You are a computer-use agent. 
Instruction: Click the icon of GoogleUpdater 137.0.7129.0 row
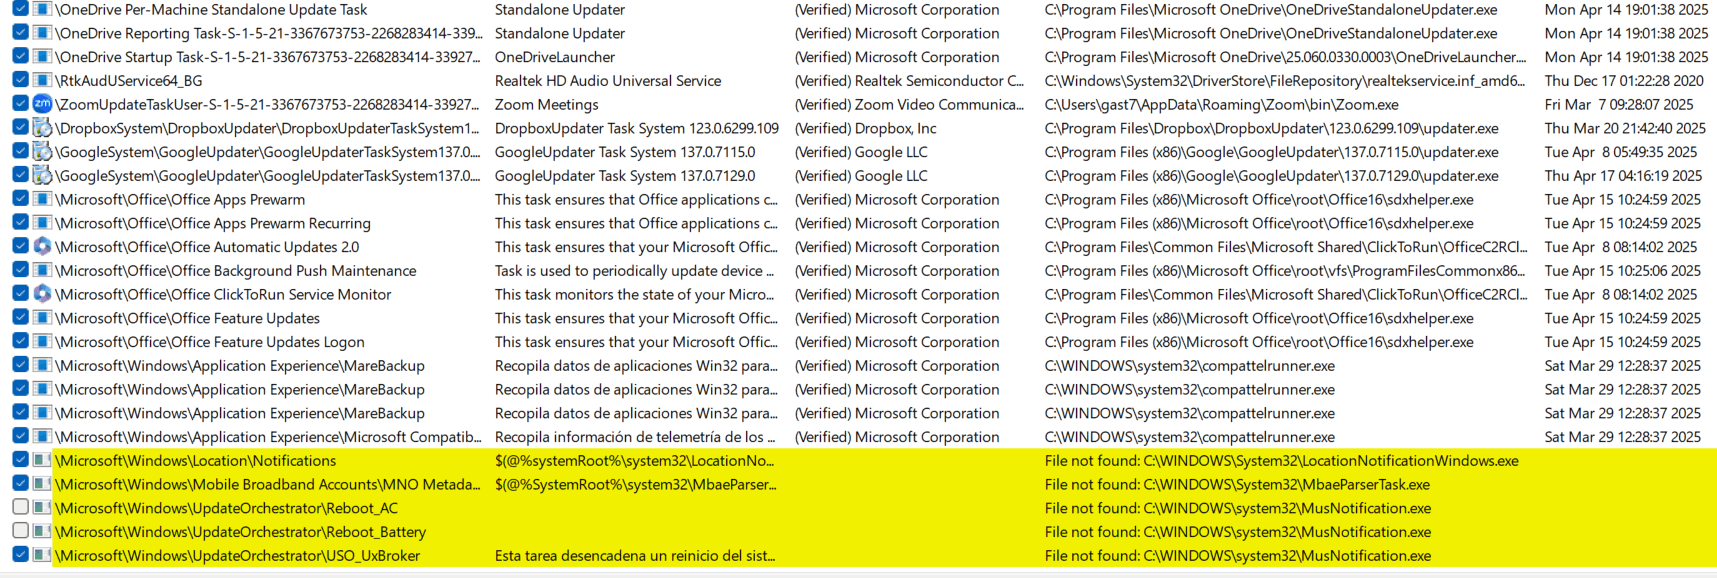42,175
